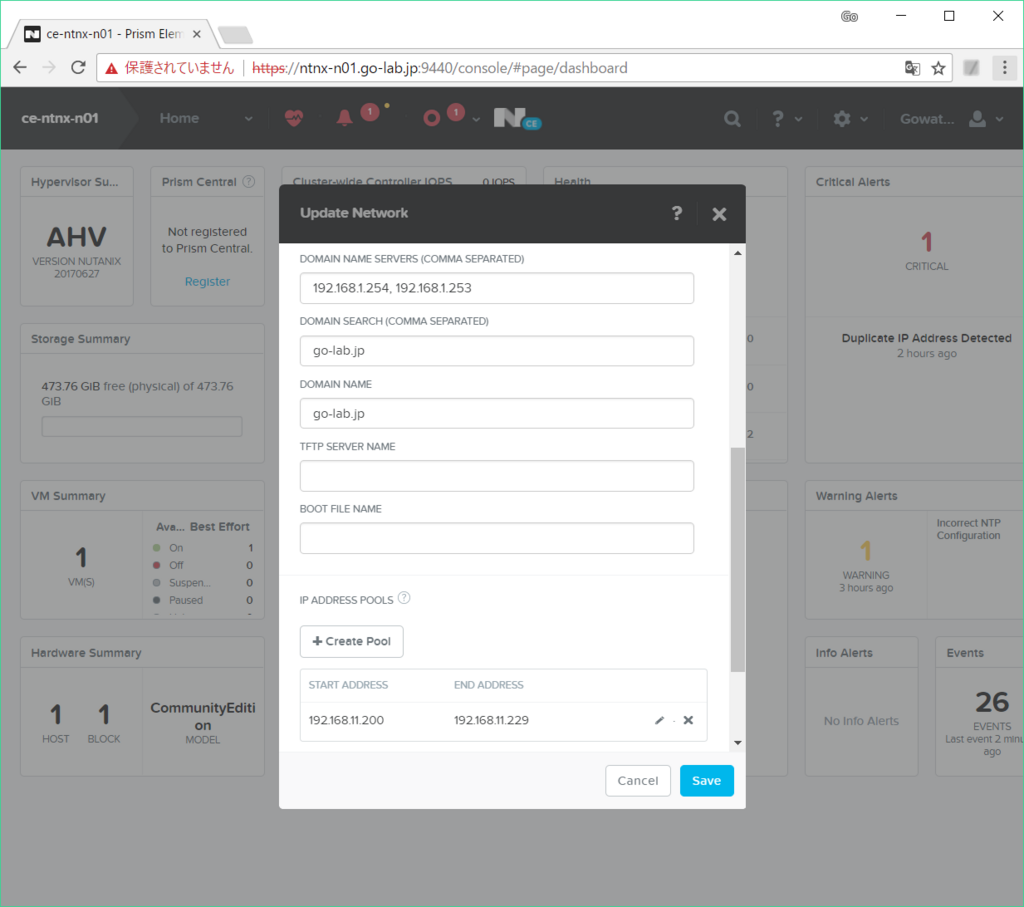Cancel the Update Network dialog
Viewport: 1024px width, 907px height.
coord(638,780)
